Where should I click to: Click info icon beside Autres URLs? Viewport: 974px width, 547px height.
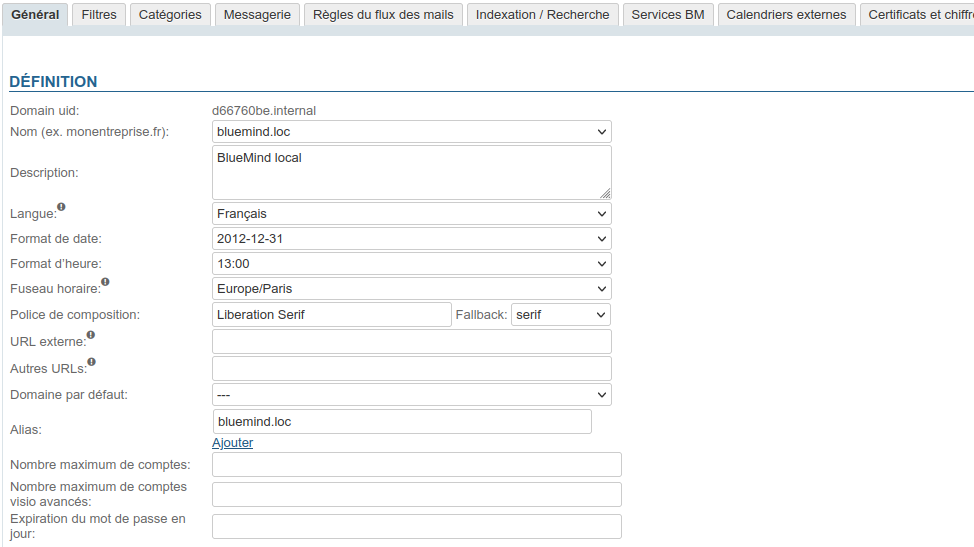coord(92,362)
